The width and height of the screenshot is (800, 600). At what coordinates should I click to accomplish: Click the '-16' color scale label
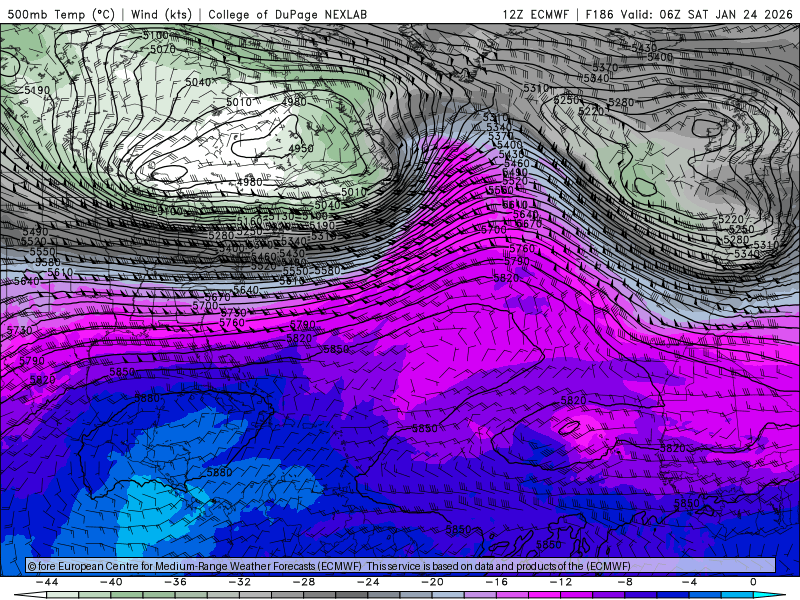pos(496,582)
